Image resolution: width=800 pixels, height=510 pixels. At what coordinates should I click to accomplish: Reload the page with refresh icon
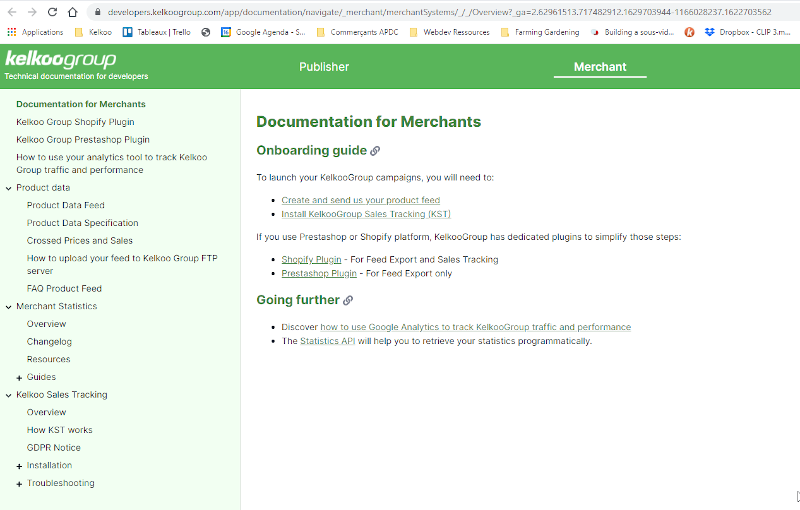[52, 12]
